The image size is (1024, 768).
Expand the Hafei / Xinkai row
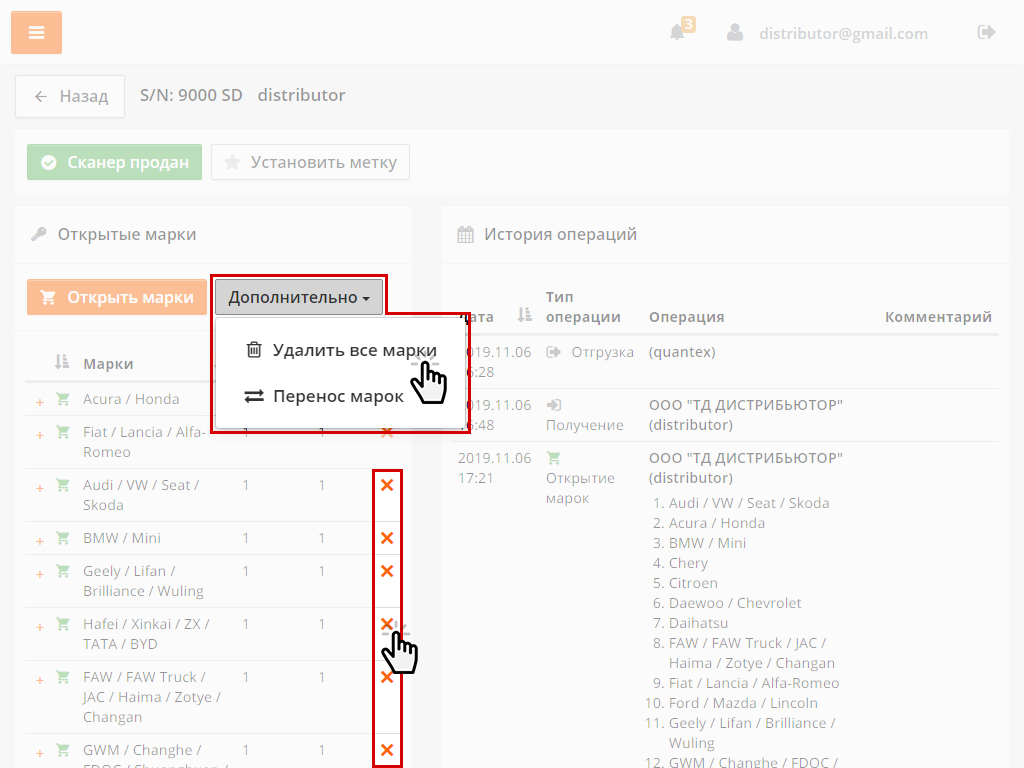(40, 626)
